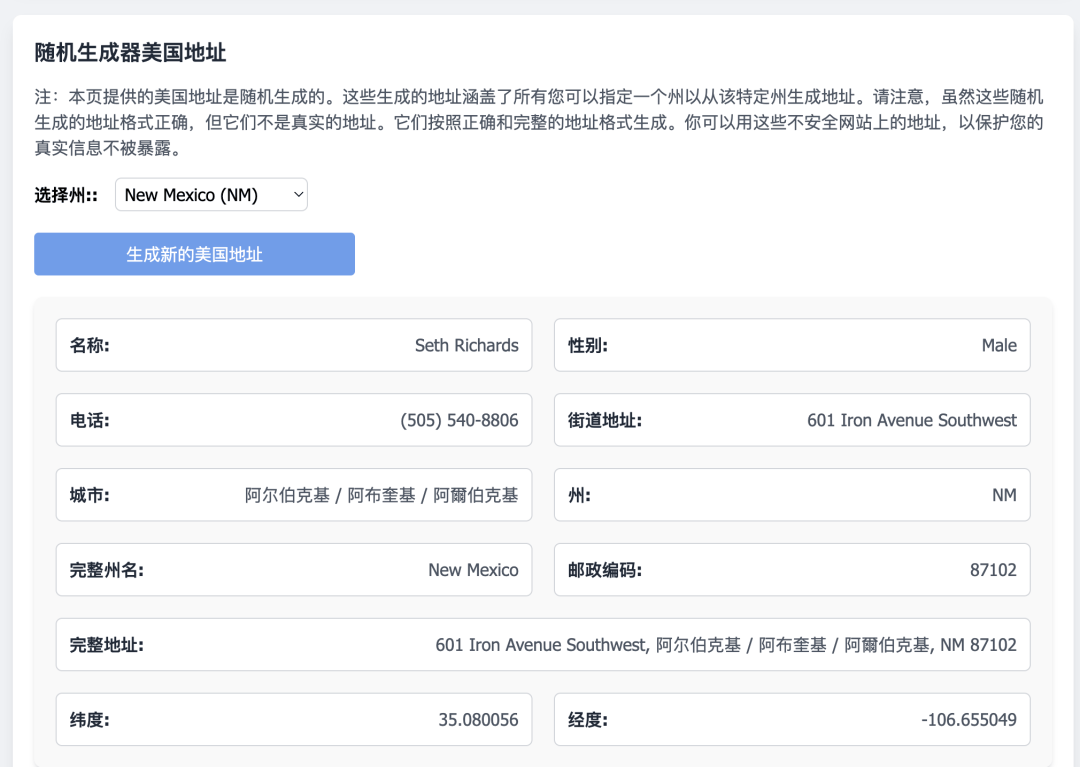Click the state abbreviation NM field
This screenshot has width=1080, height=767.
[x=1005, y=494]
